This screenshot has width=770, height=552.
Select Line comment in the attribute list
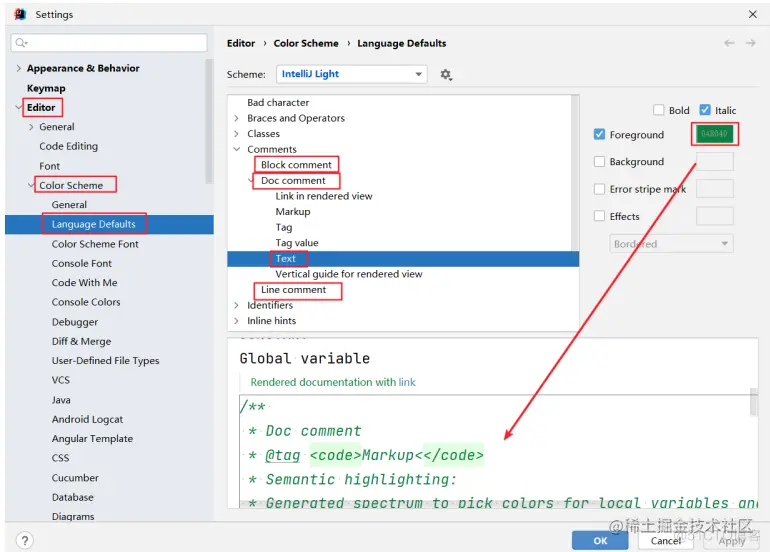[x=293, y=290]
